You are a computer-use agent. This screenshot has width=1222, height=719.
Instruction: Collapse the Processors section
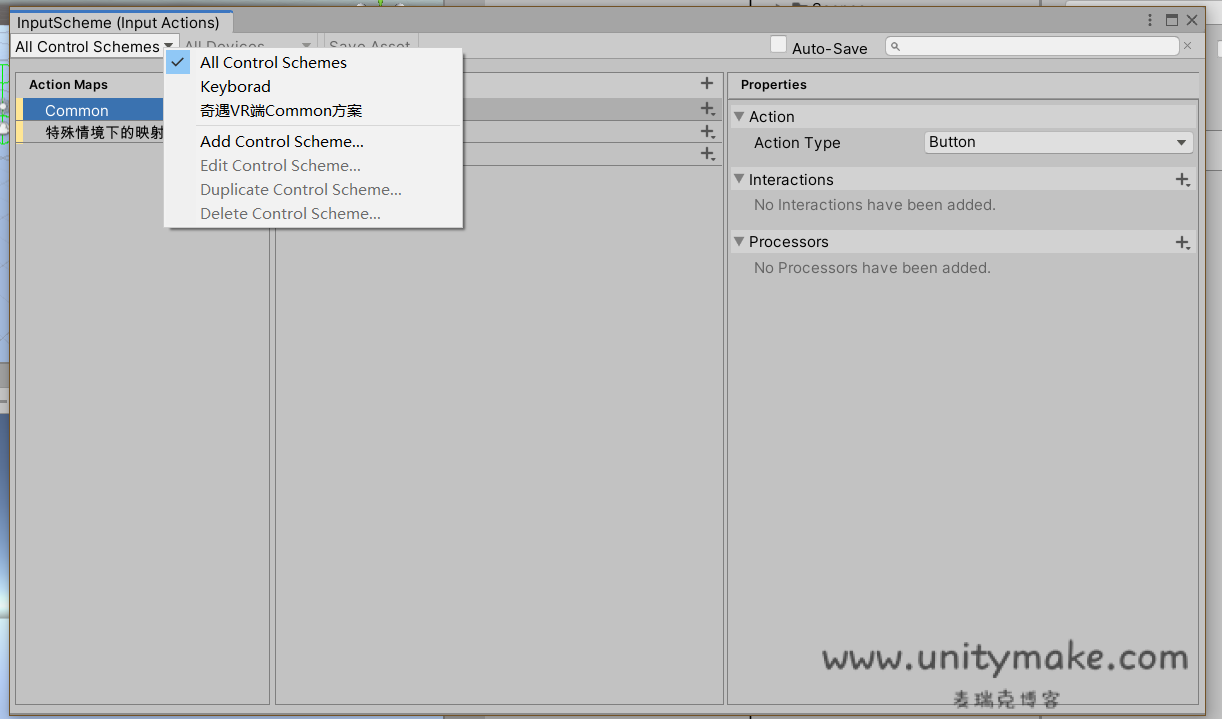(739, 241)
